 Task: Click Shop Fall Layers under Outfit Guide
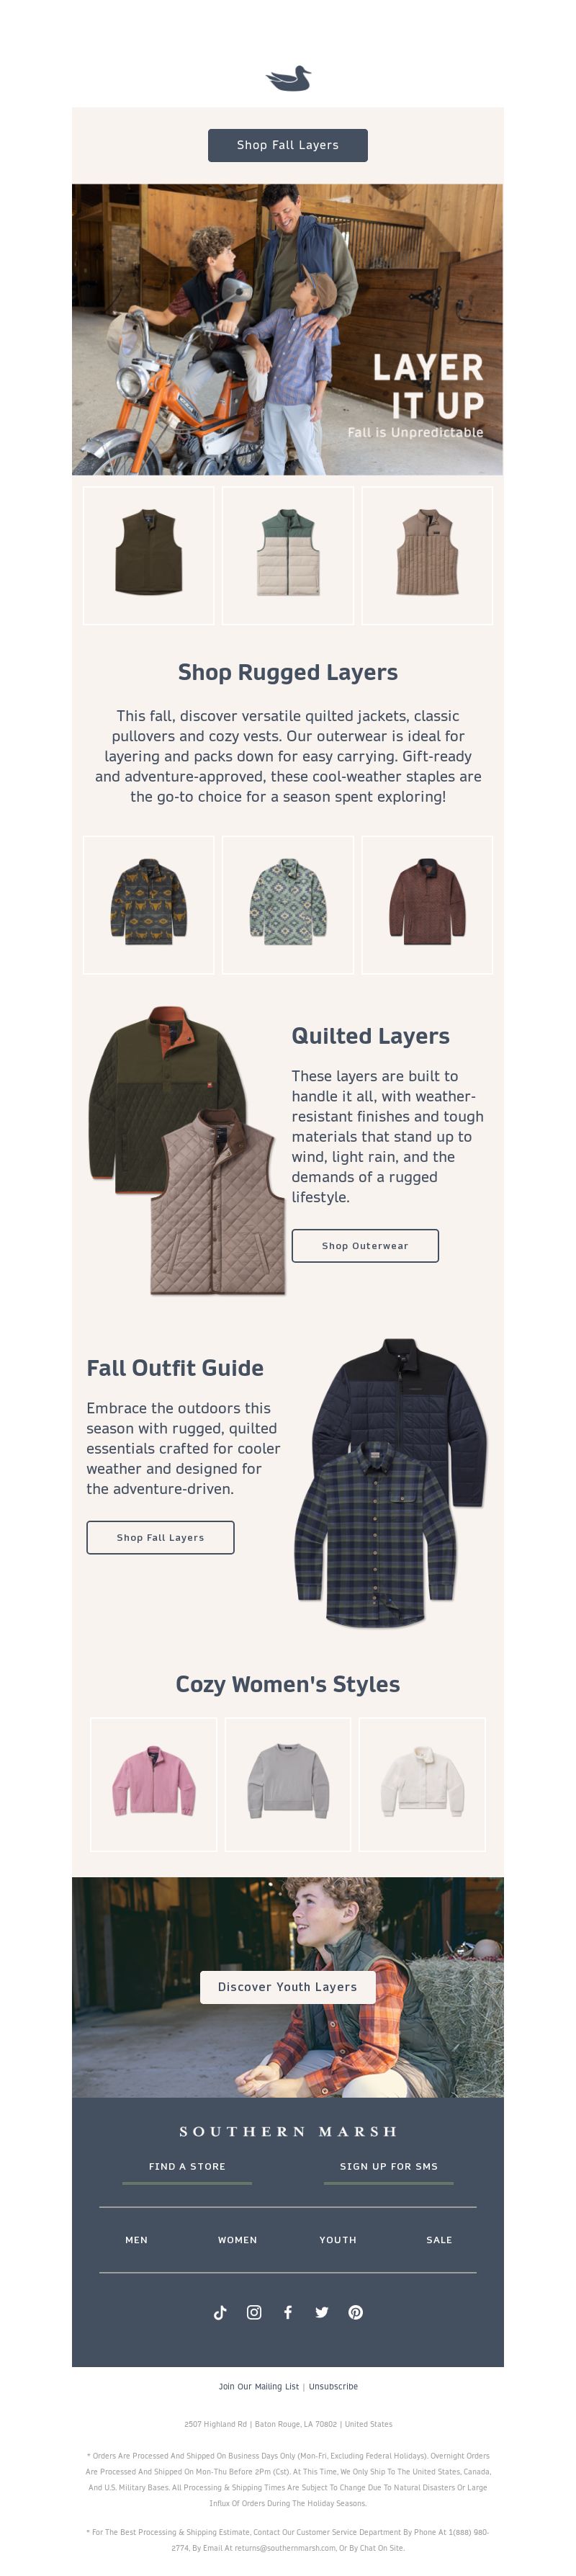[160, 1538]
